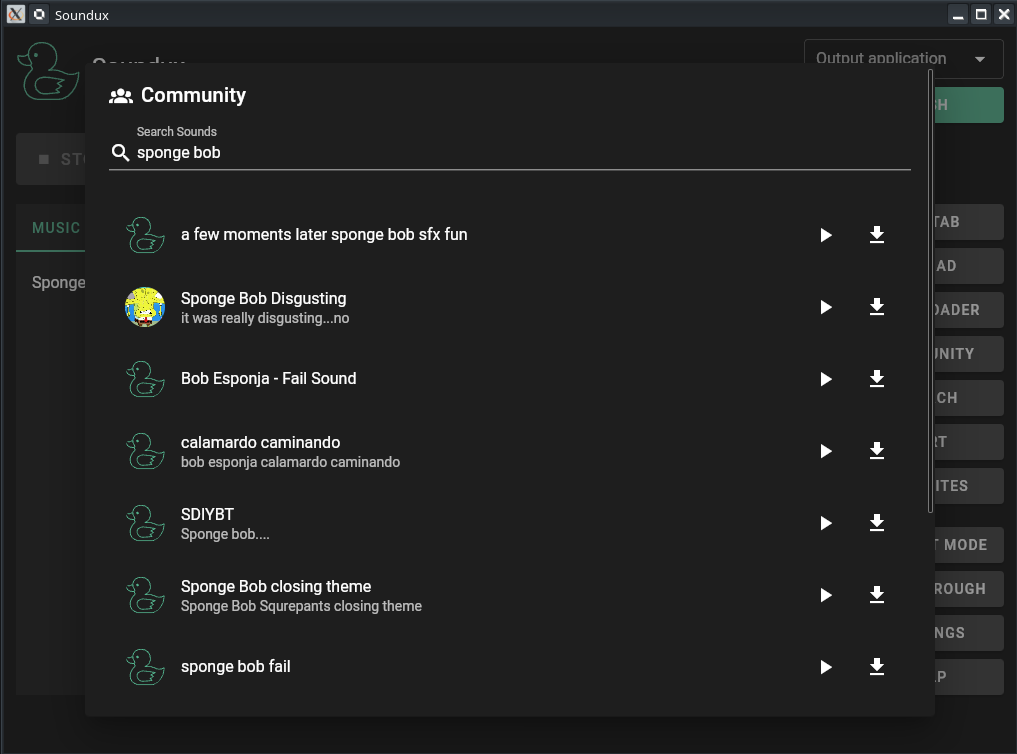
Task: Play Bob Esponja - Fail Sound
Action: point(826,379)
